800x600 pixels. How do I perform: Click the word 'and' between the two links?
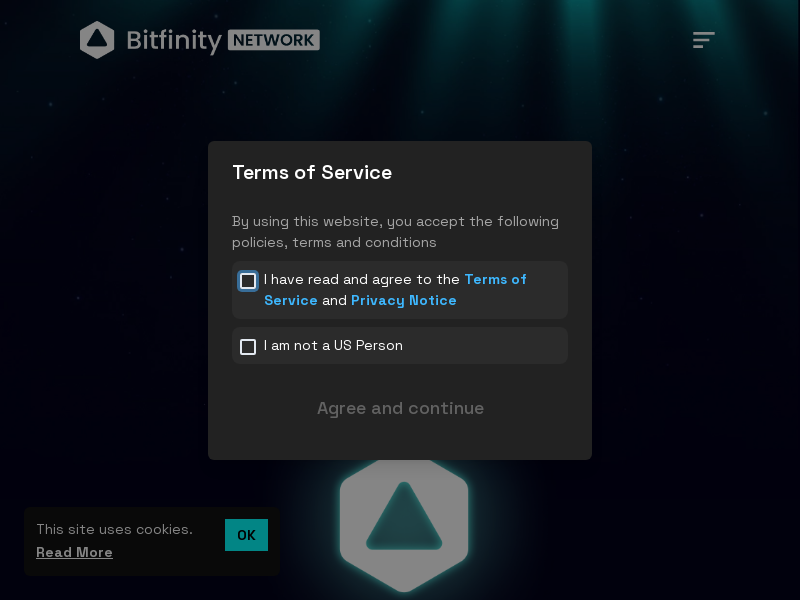click(334, 301)
